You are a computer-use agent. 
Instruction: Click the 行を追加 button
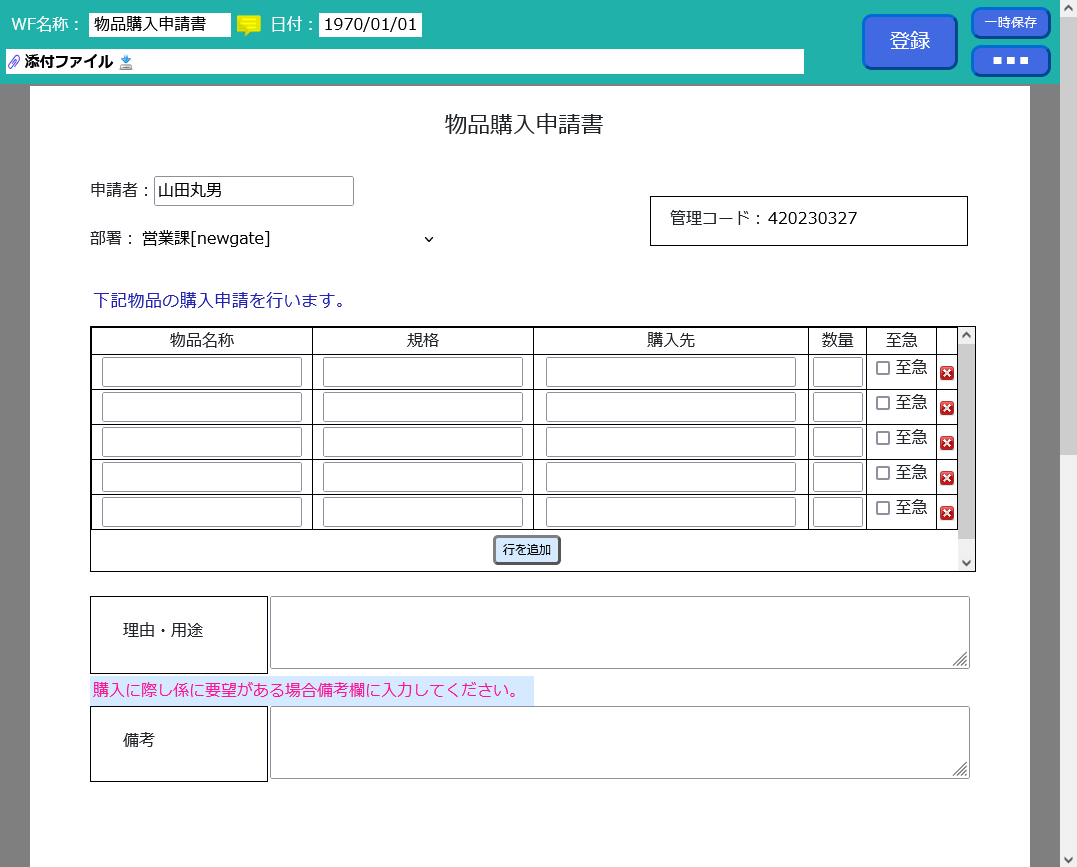[527, 550]
